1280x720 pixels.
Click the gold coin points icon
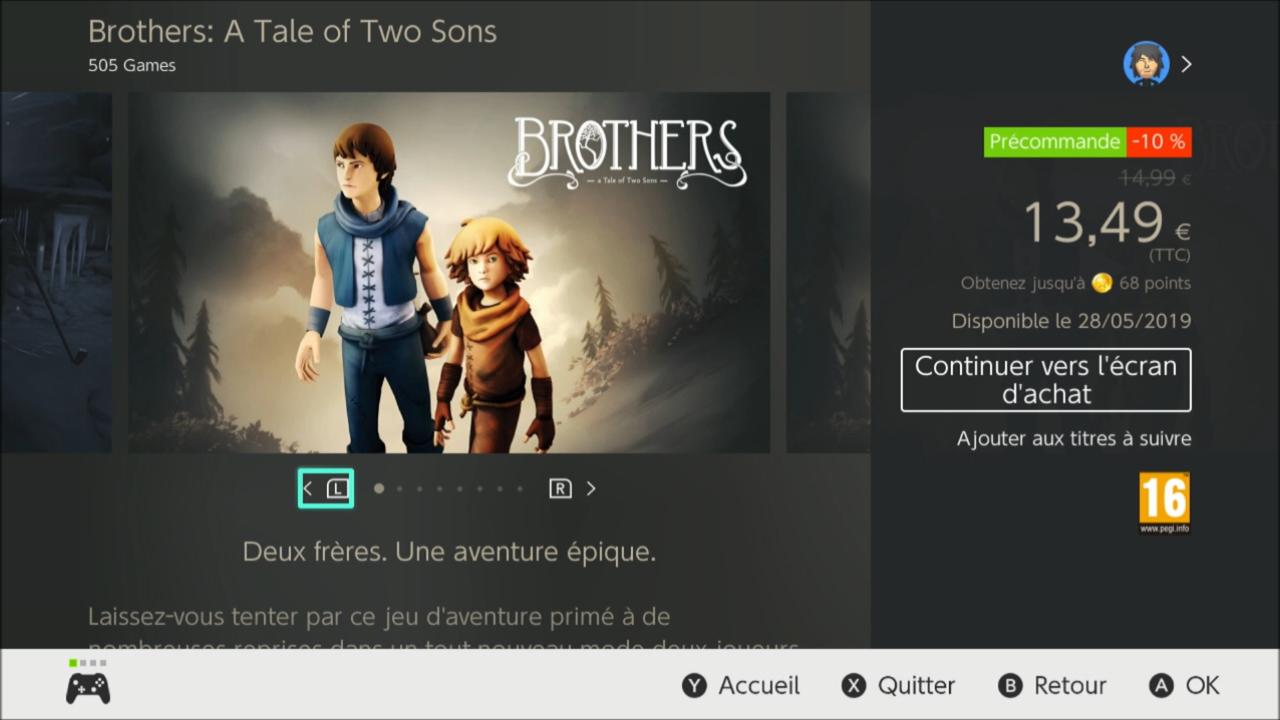[x=1102, y=283]
